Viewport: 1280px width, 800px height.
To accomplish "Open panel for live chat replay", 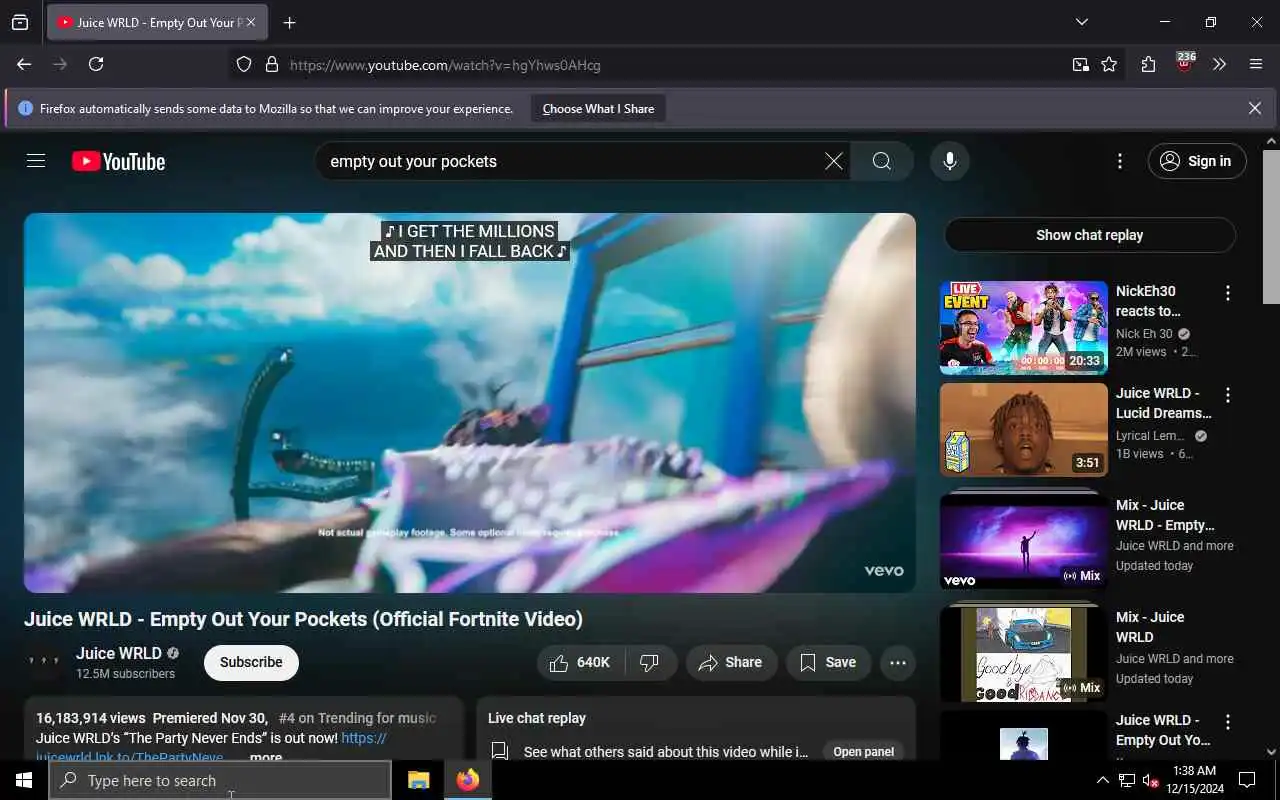I will [863, 751].
